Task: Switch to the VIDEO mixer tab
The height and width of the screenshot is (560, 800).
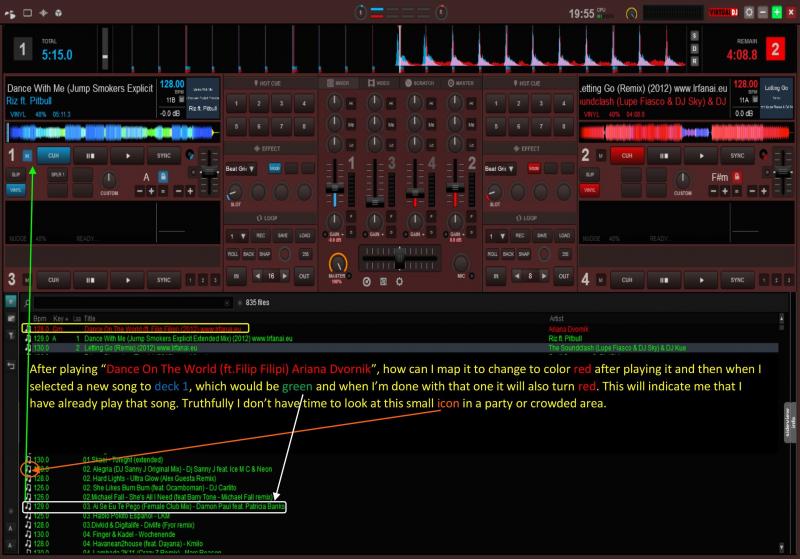Action: pyautogui.click(x=378, y=81)
